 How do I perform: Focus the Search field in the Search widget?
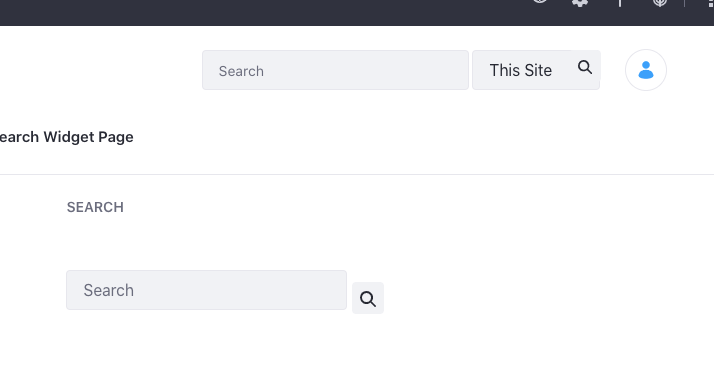pos(206,290)
